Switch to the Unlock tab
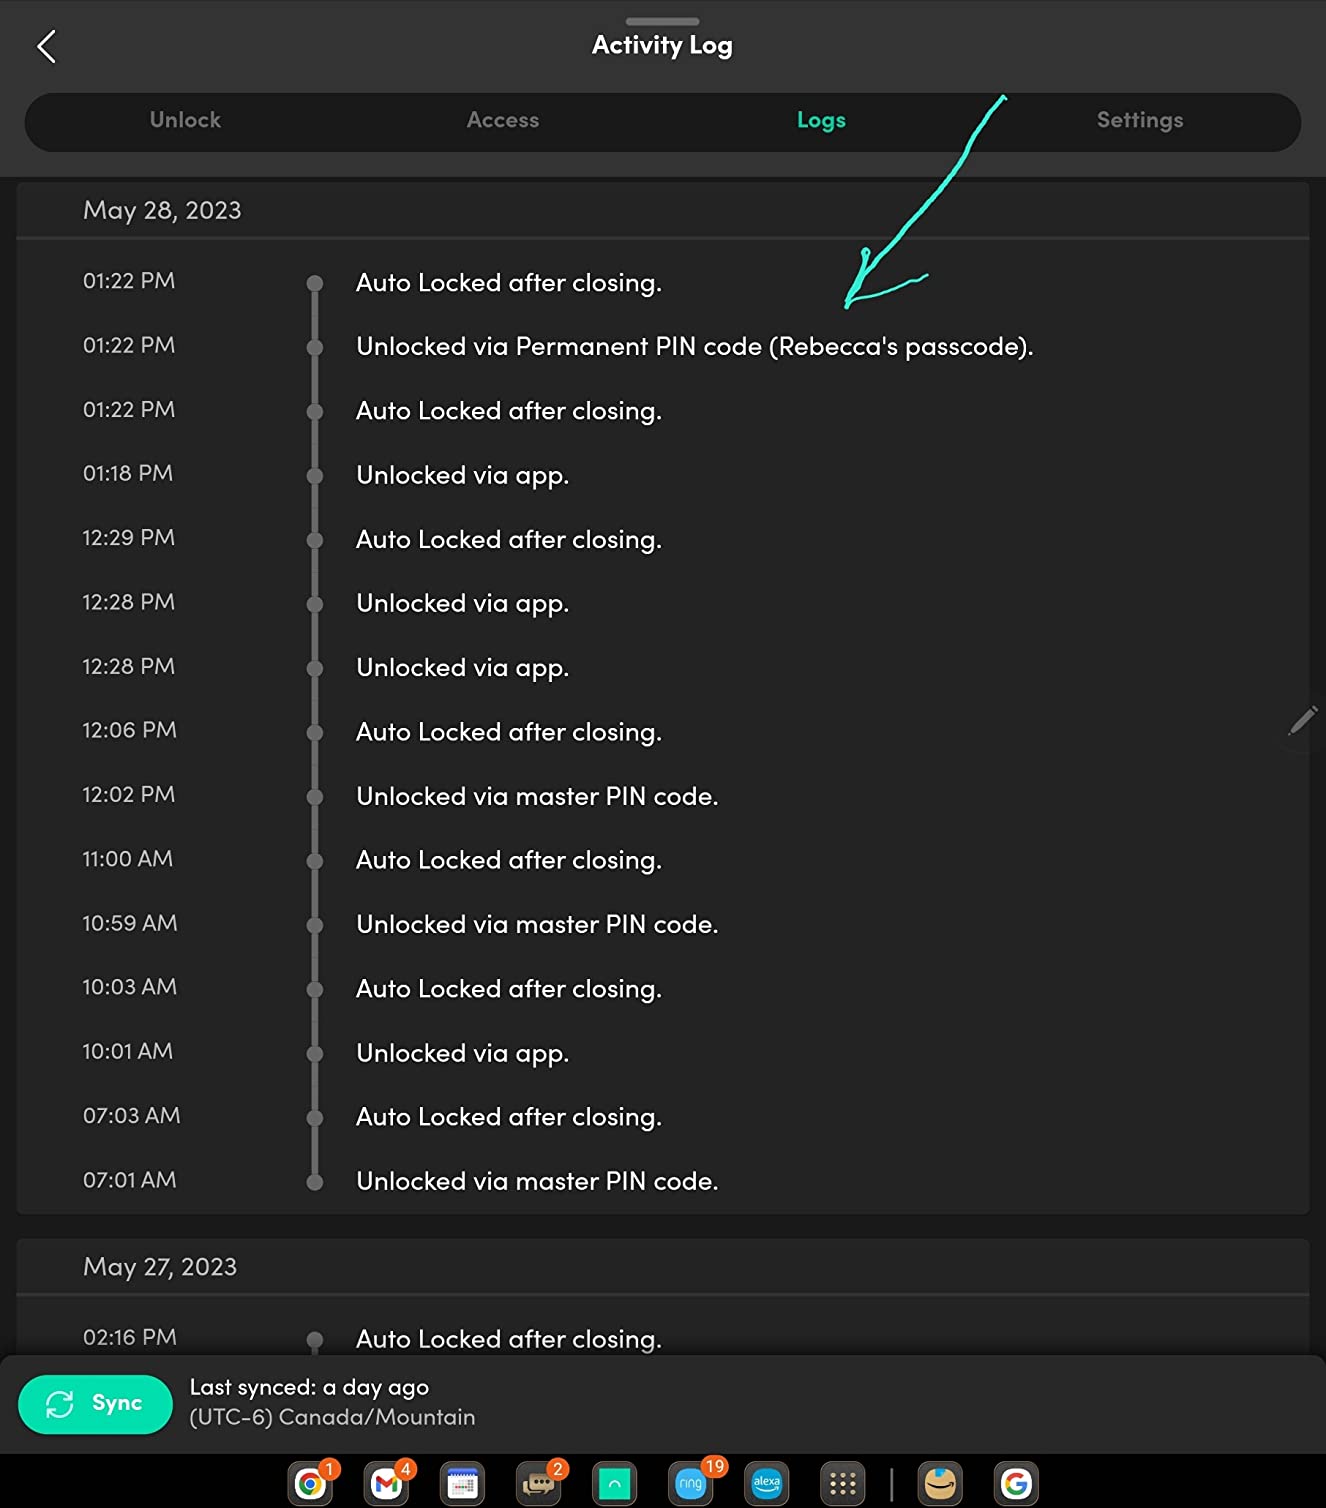This screenshot has width=1326, height=1508. coord(185,120)
